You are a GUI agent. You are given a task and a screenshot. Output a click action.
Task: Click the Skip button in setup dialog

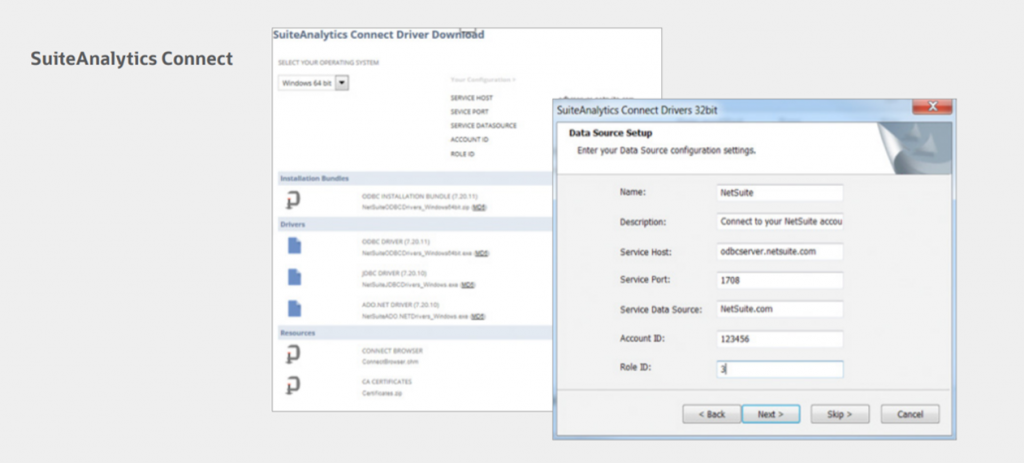tap(840, 414)
